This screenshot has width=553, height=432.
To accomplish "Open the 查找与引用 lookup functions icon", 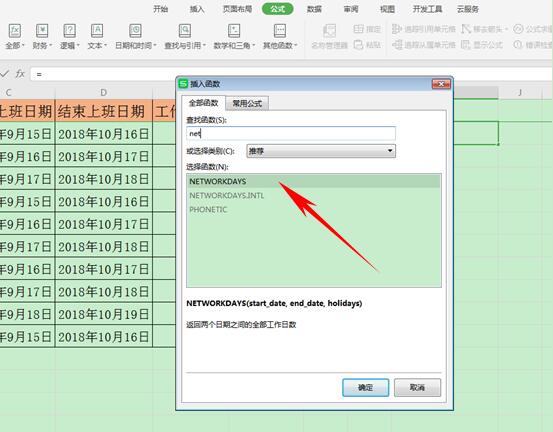I will click(x=185, y=31).
